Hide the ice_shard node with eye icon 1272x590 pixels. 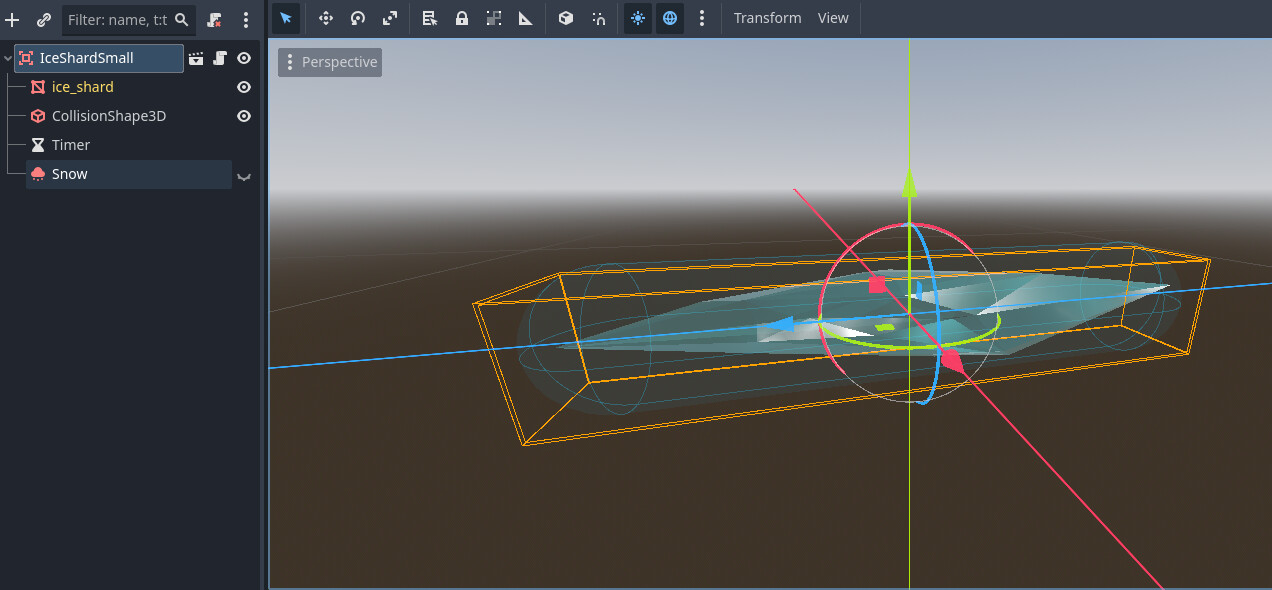point(243,87)
